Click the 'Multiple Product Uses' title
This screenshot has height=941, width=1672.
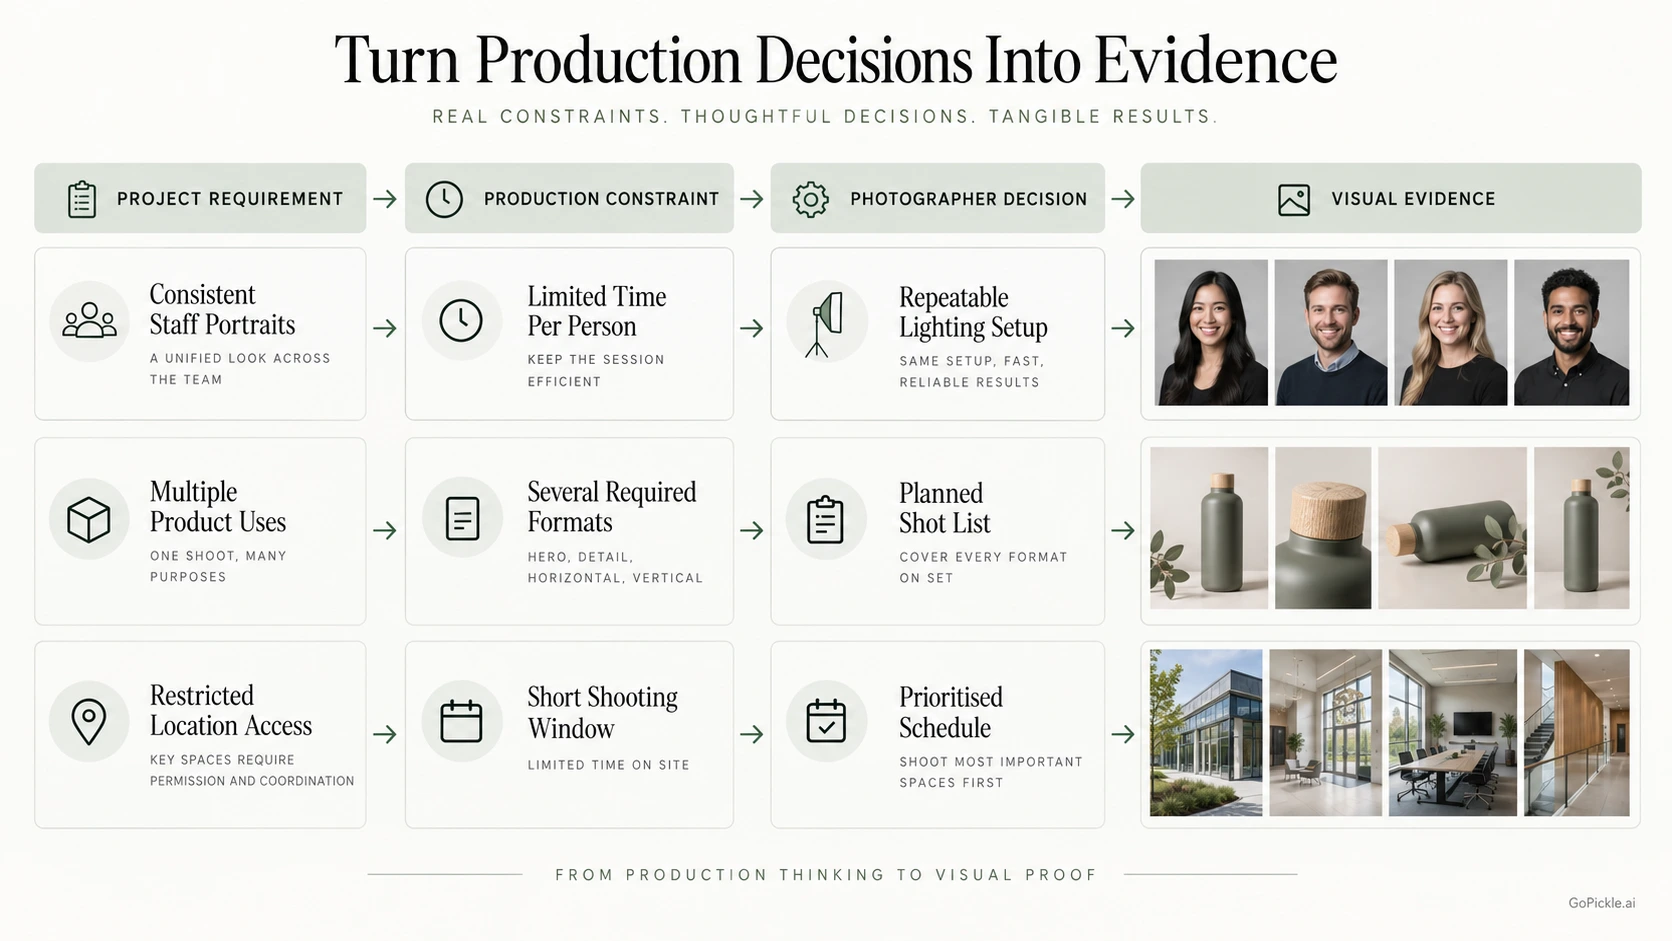pos(218,507)
